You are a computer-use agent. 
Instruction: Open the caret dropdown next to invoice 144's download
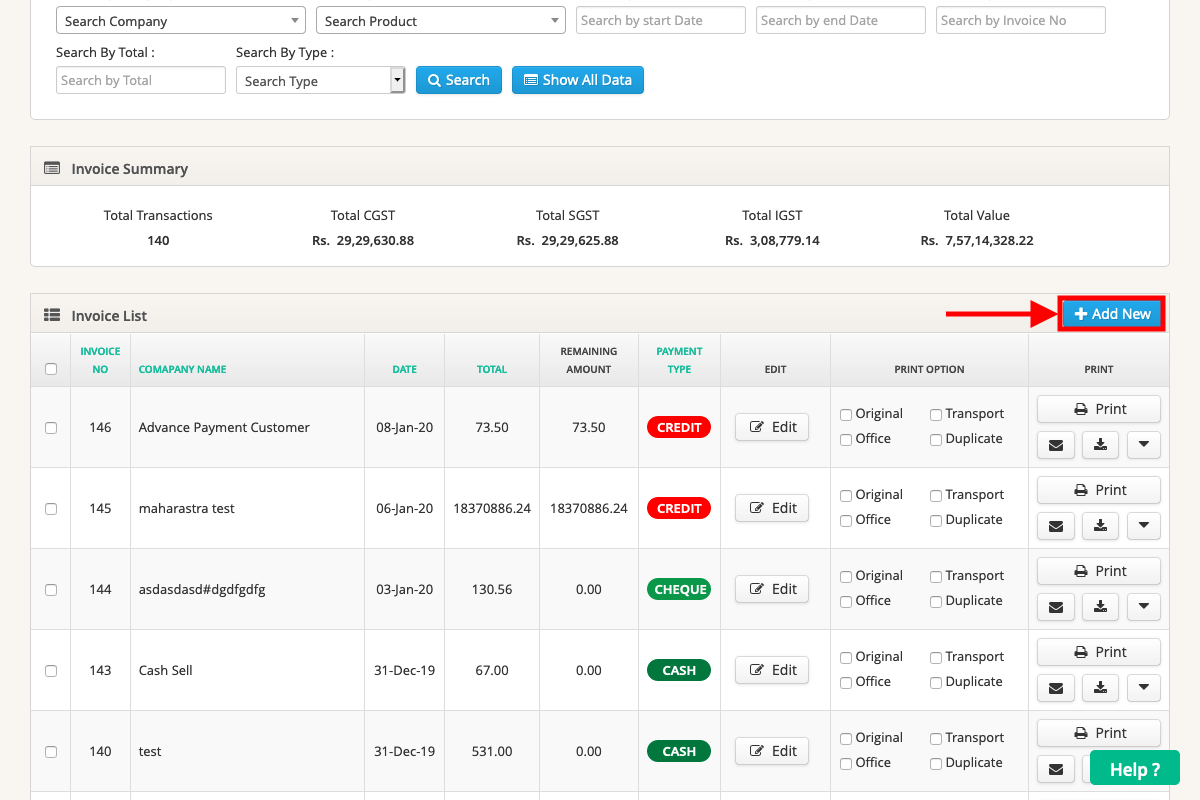pyautogui.click(x=1143, y=607)
